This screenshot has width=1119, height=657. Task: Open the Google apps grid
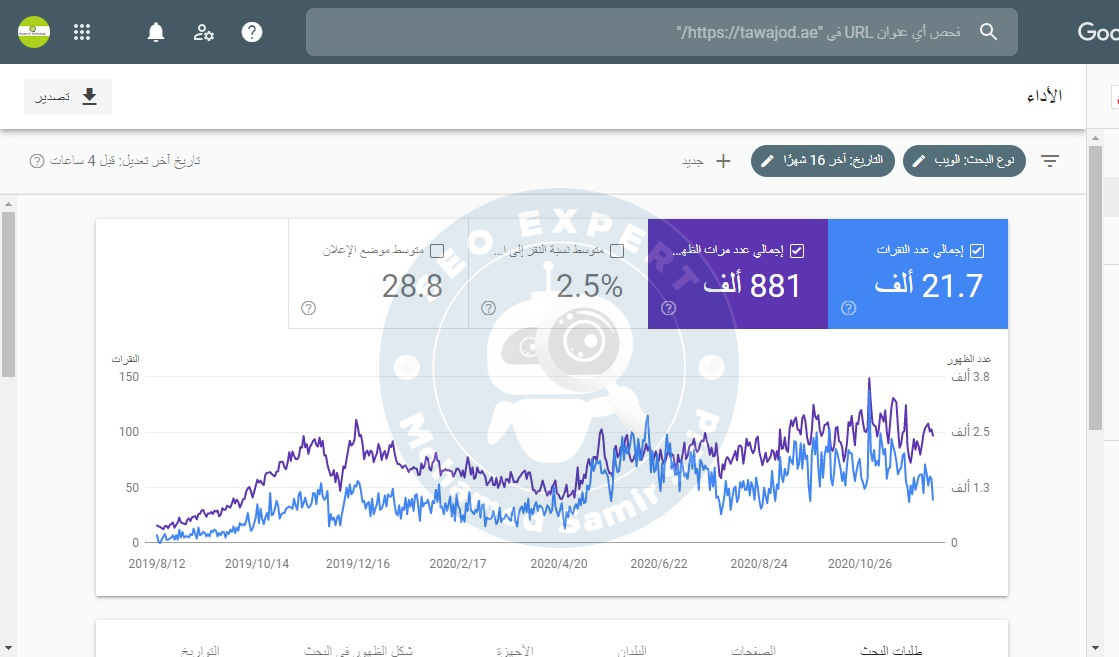pyautogui.click(x=82, y=32)
